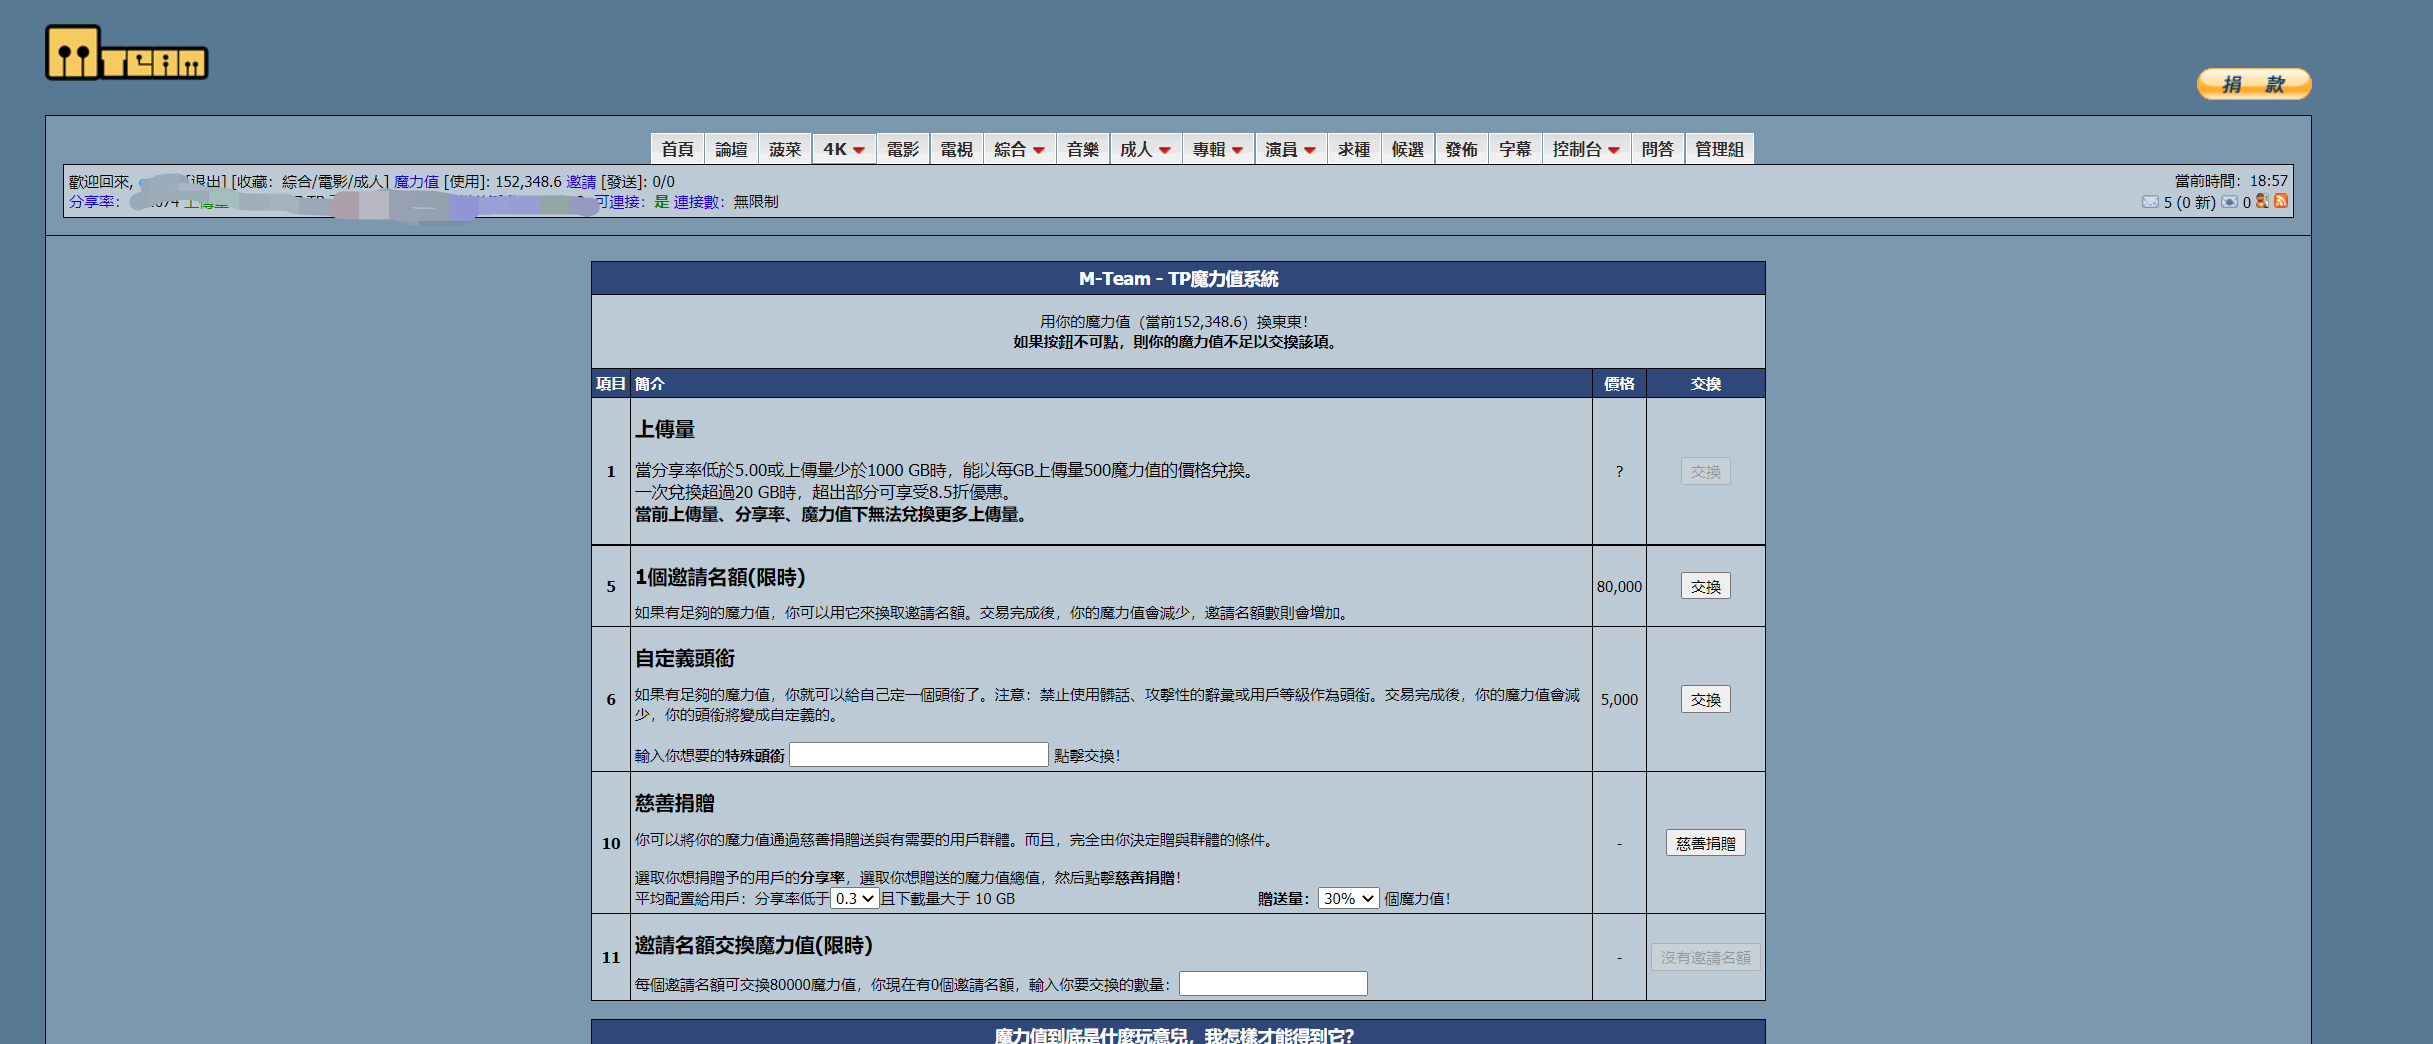Click the 價格 column header

1619,384
